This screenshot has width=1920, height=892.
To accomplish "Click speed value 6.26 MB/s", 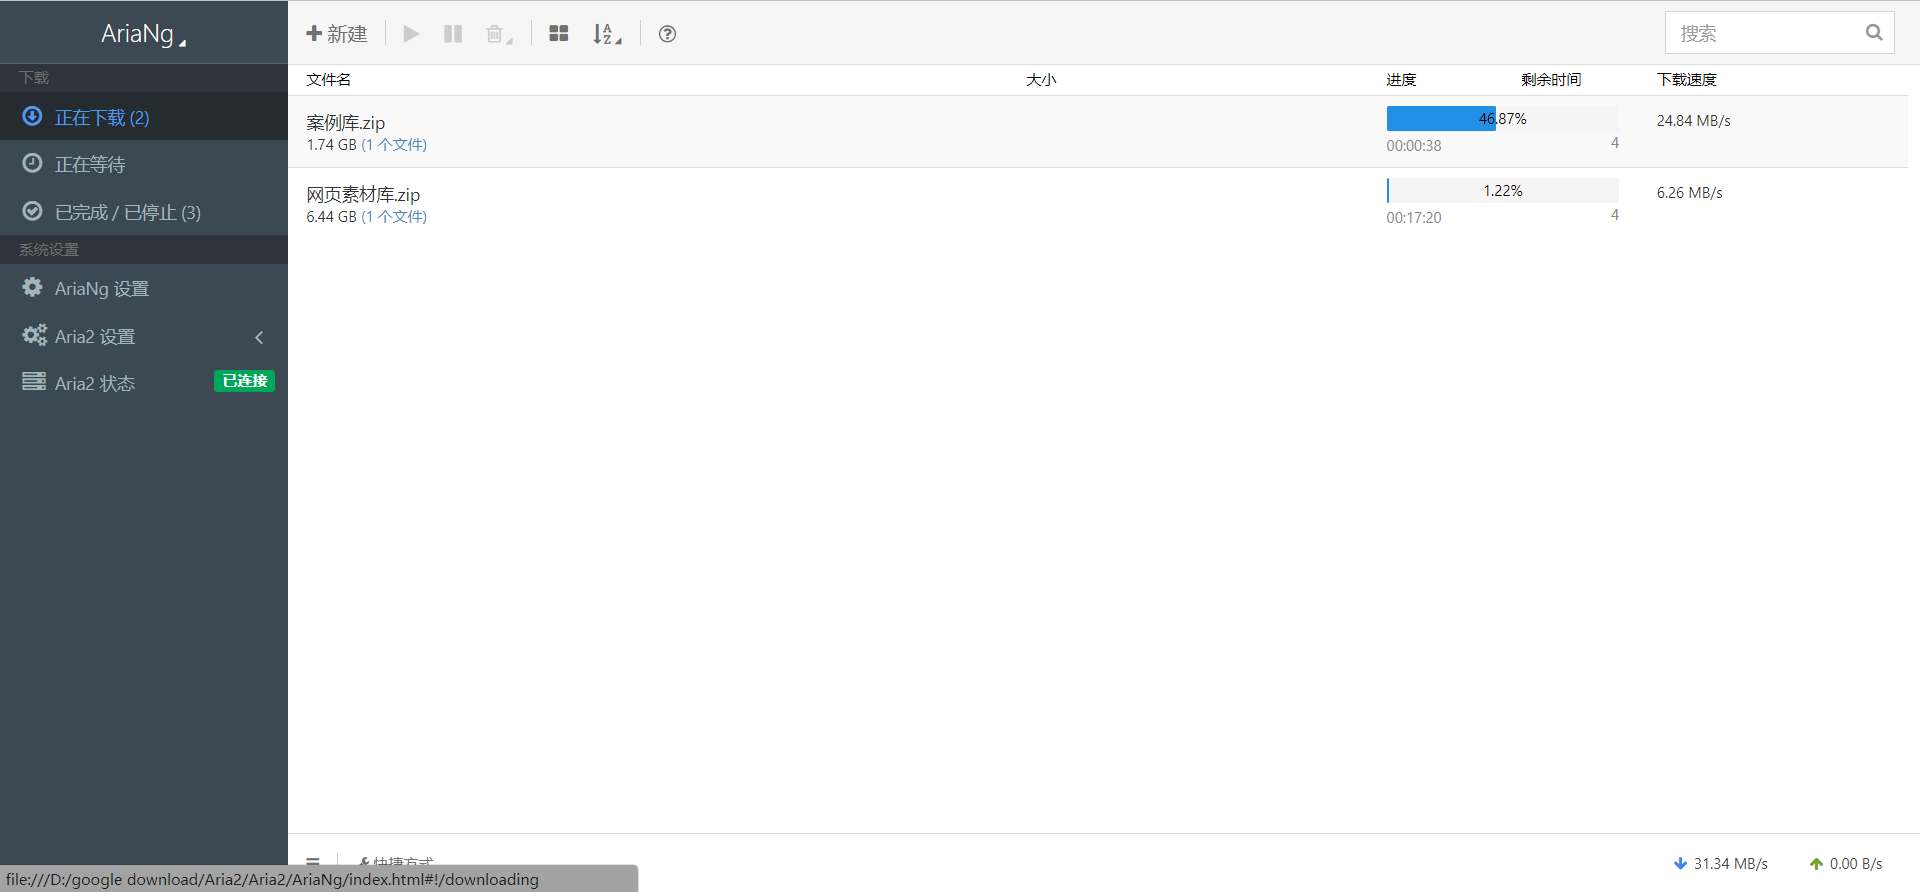I will point(1690,193).
